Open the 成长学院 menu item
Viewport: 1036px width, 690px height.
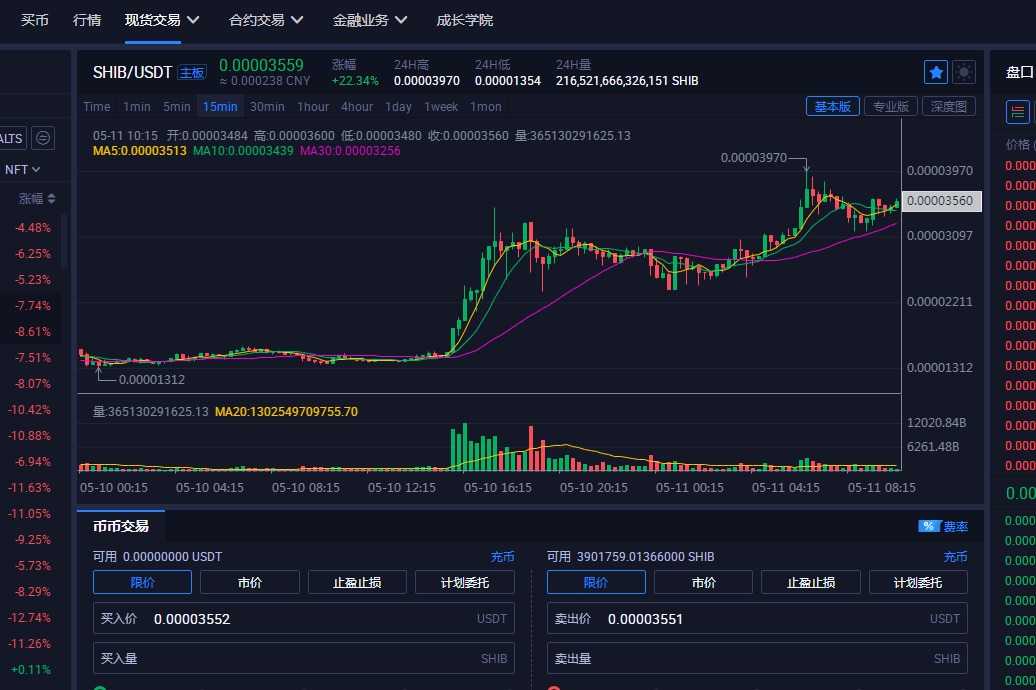464,20
